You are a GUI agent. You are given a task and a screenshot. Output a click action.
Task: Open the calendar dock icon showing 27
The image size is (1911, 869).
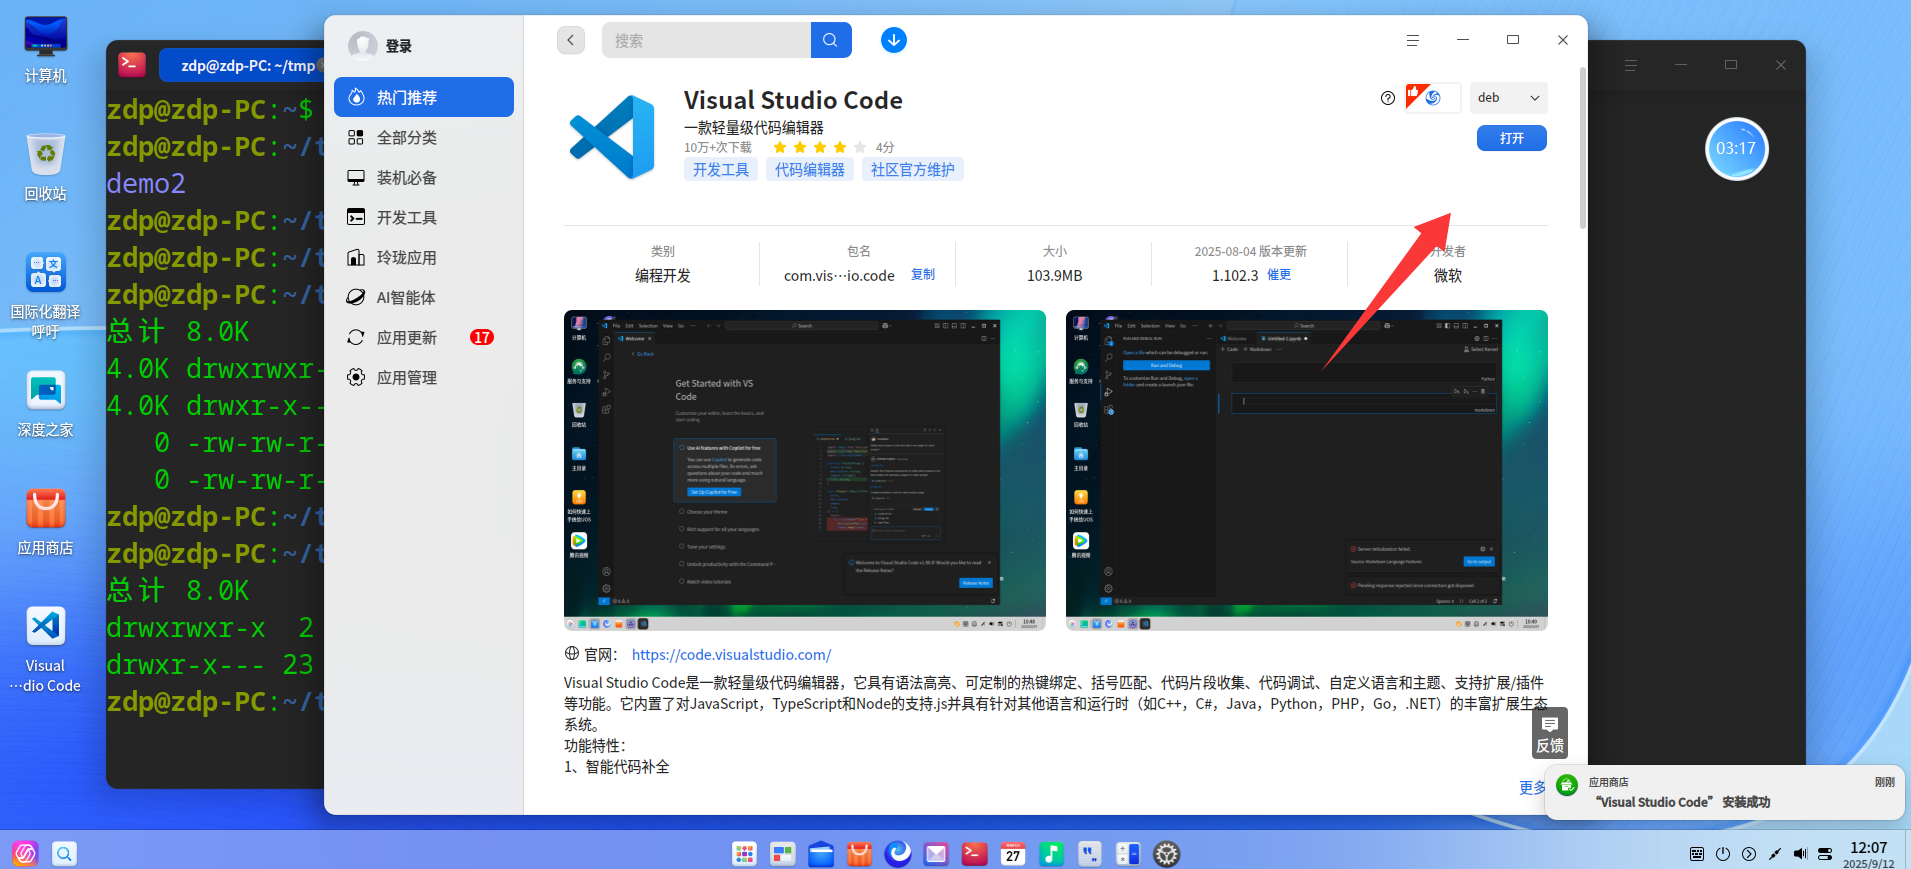(x=1013, y=853)
